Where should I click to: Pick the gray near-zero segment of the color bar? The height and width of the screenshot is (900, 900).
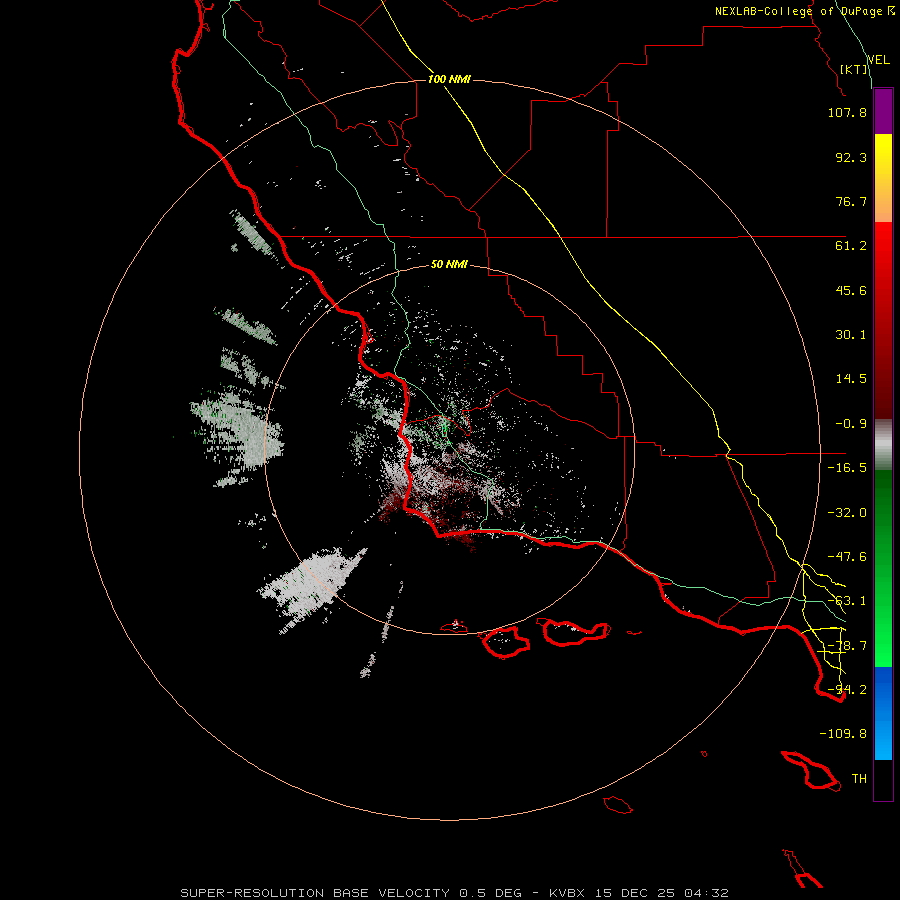coord(883,444)
